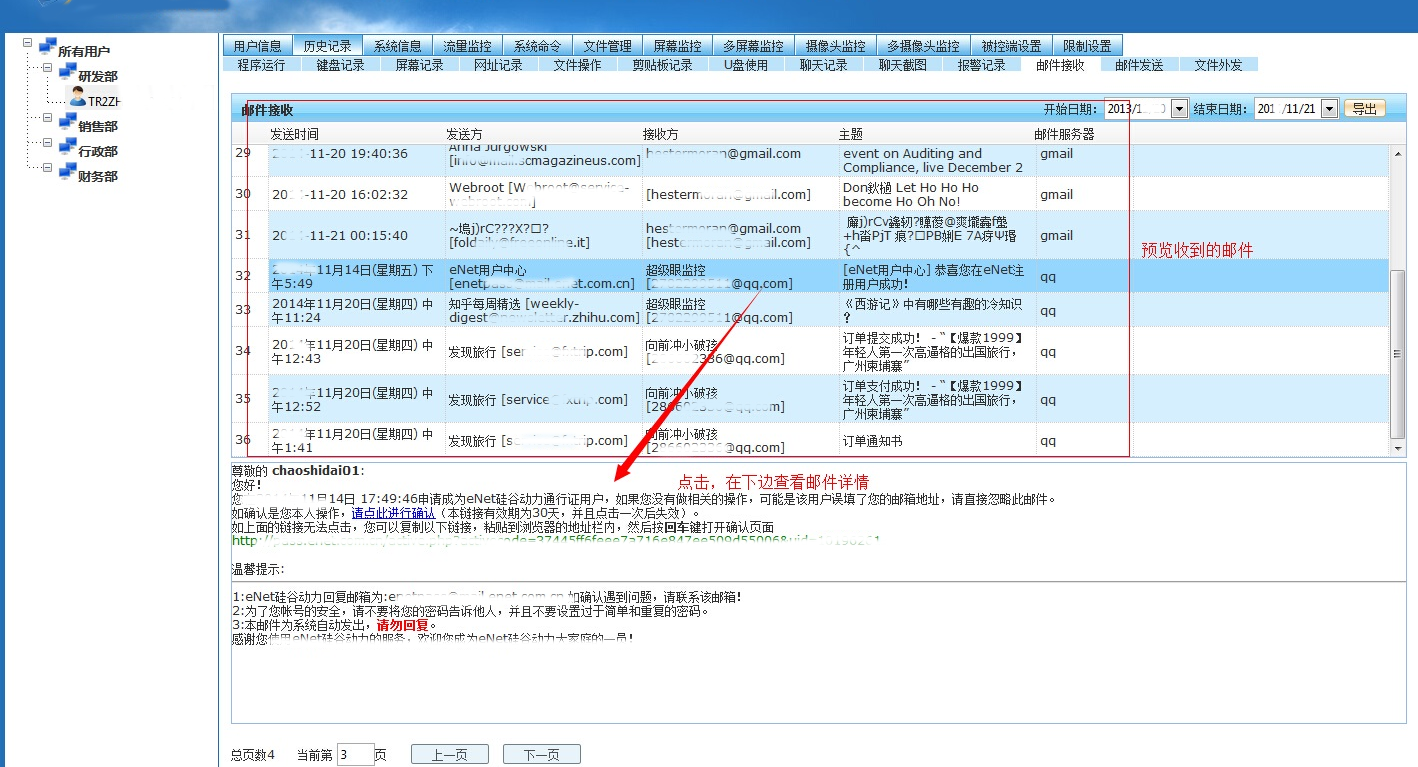1418x767 pixels.
Task: Select the 邮件接收 sub-tab
Action: click(1060, 64)
